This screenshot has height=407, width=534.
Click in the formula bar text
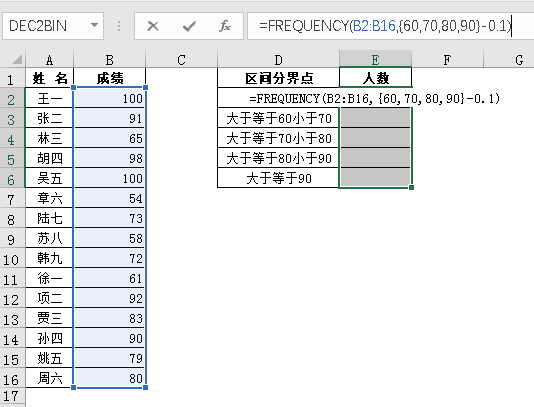385,26
